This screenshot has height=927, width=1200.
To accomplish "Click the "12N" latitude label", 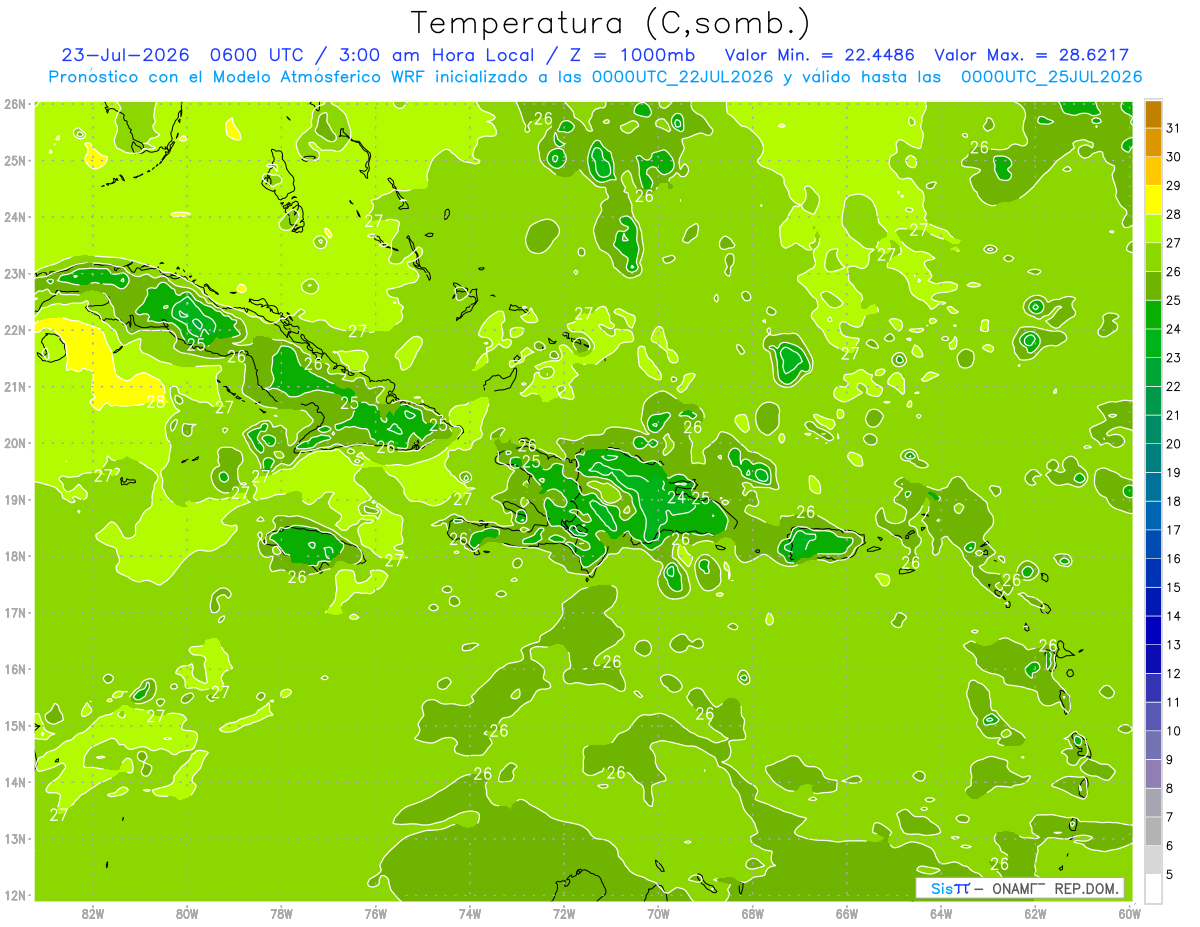I will tap(14, 895).
